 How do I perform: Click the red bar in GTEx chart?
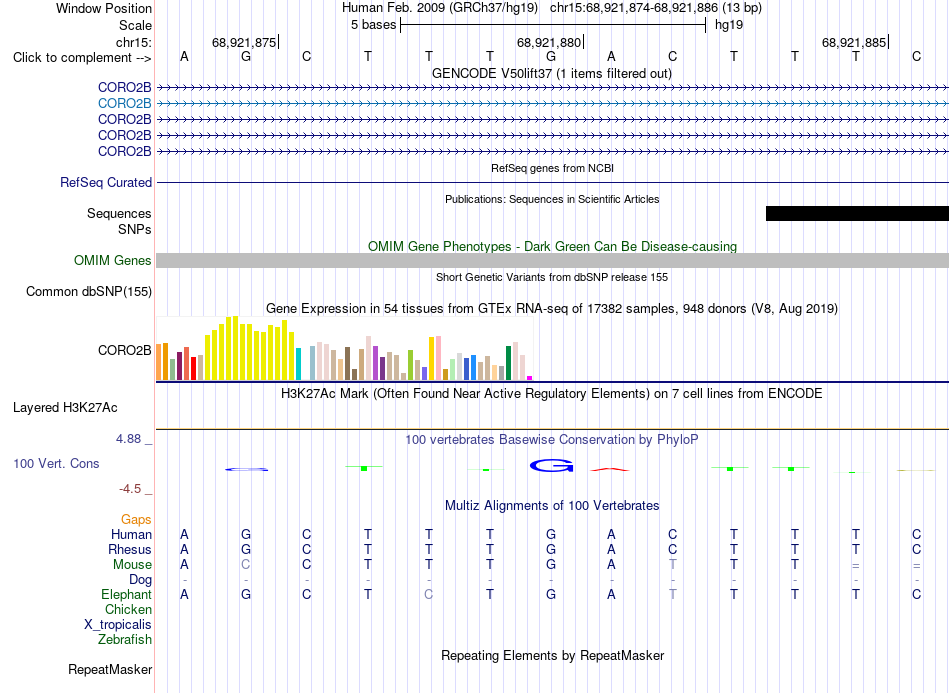click(x=193, y=368)
